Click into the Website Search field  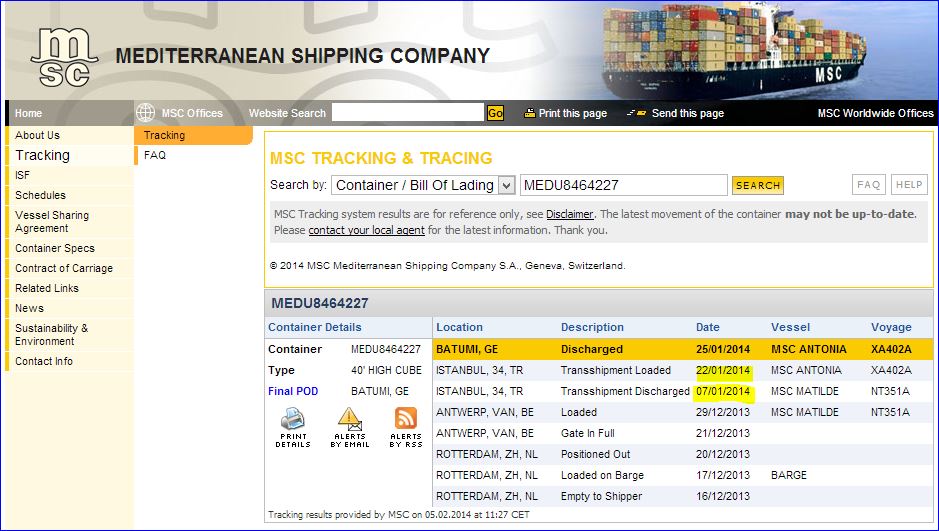pos(408,113)
